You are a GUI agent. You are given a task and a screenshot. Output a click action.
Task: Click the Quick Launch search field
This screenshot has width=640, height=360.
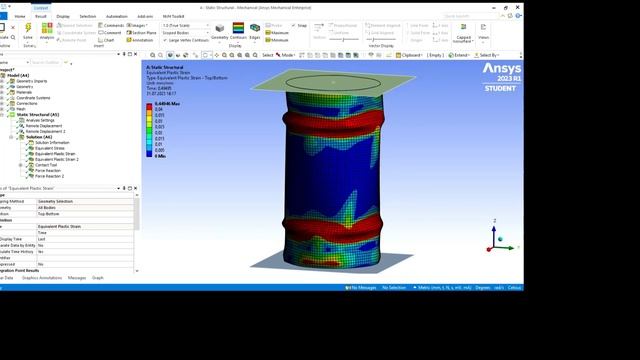[x=470, y=16]
